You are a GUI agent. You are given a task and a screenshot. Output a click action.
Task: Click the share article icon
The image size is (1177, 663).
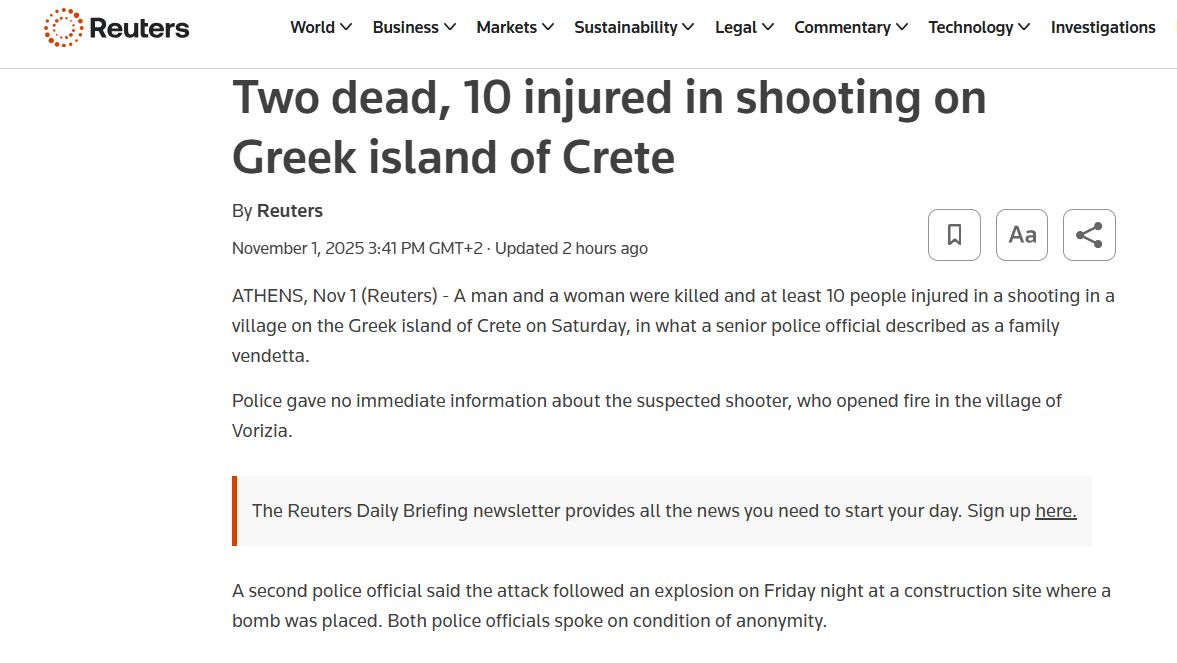tap(1089, 235)
